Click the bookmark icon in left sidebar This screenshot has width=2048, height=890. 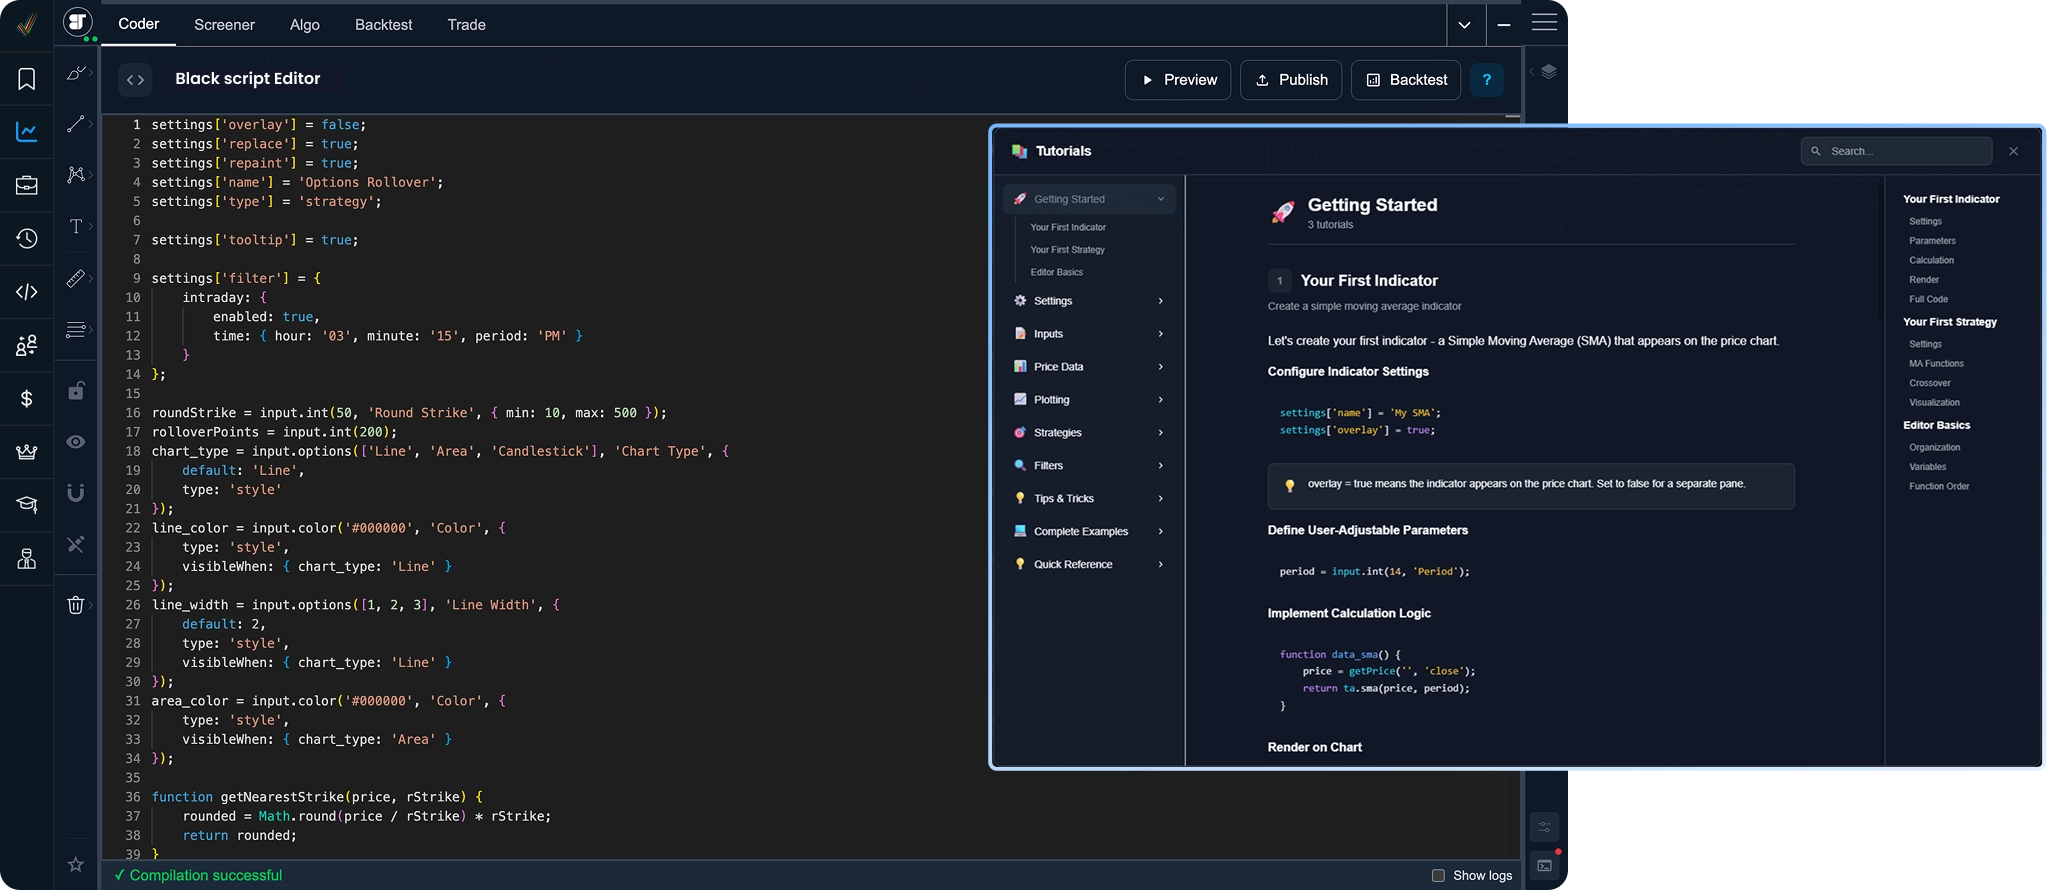27,79
